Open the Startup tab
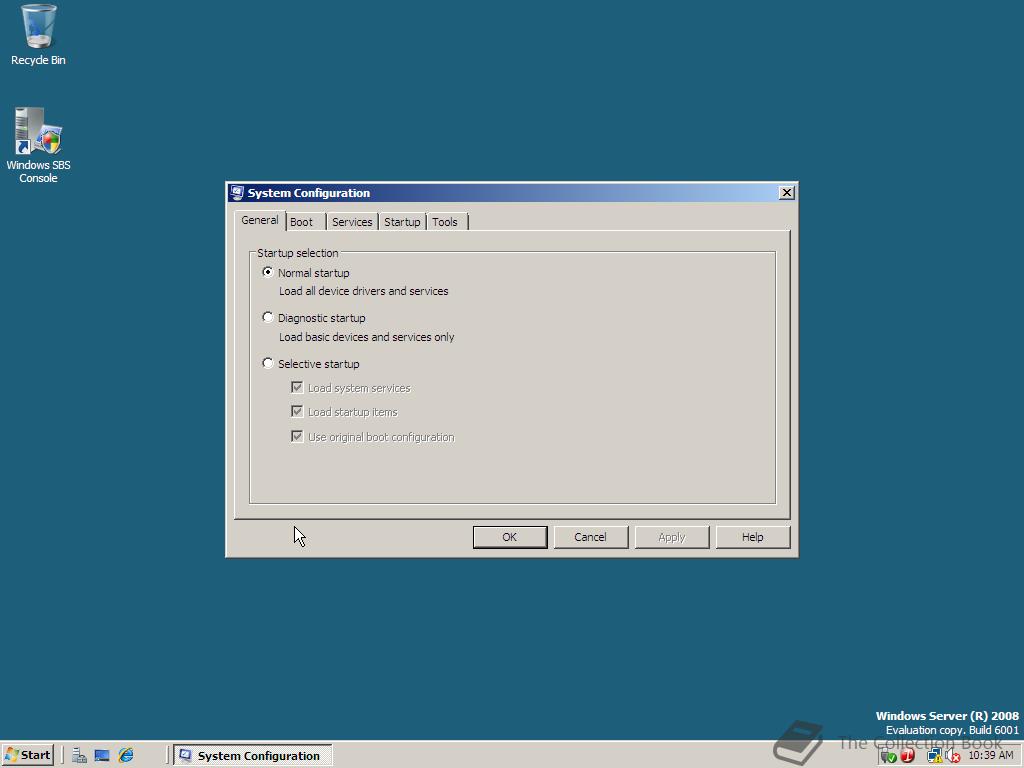Viewport: 1024px width, 768px height. tap(402, 222)
